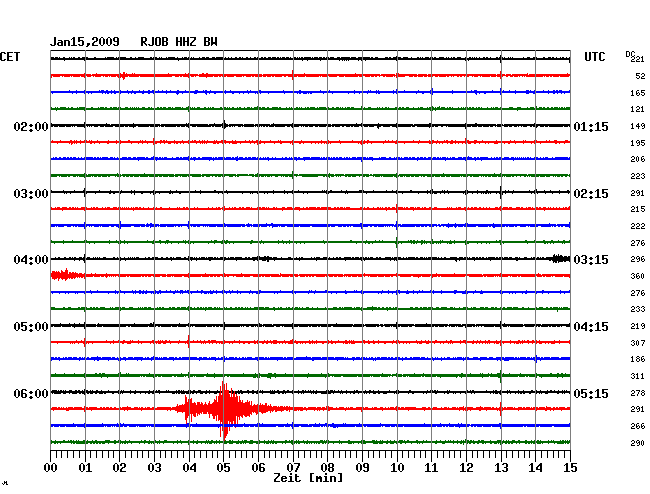Select the DC value 121

pyautogui.click(x=638, y=109)
